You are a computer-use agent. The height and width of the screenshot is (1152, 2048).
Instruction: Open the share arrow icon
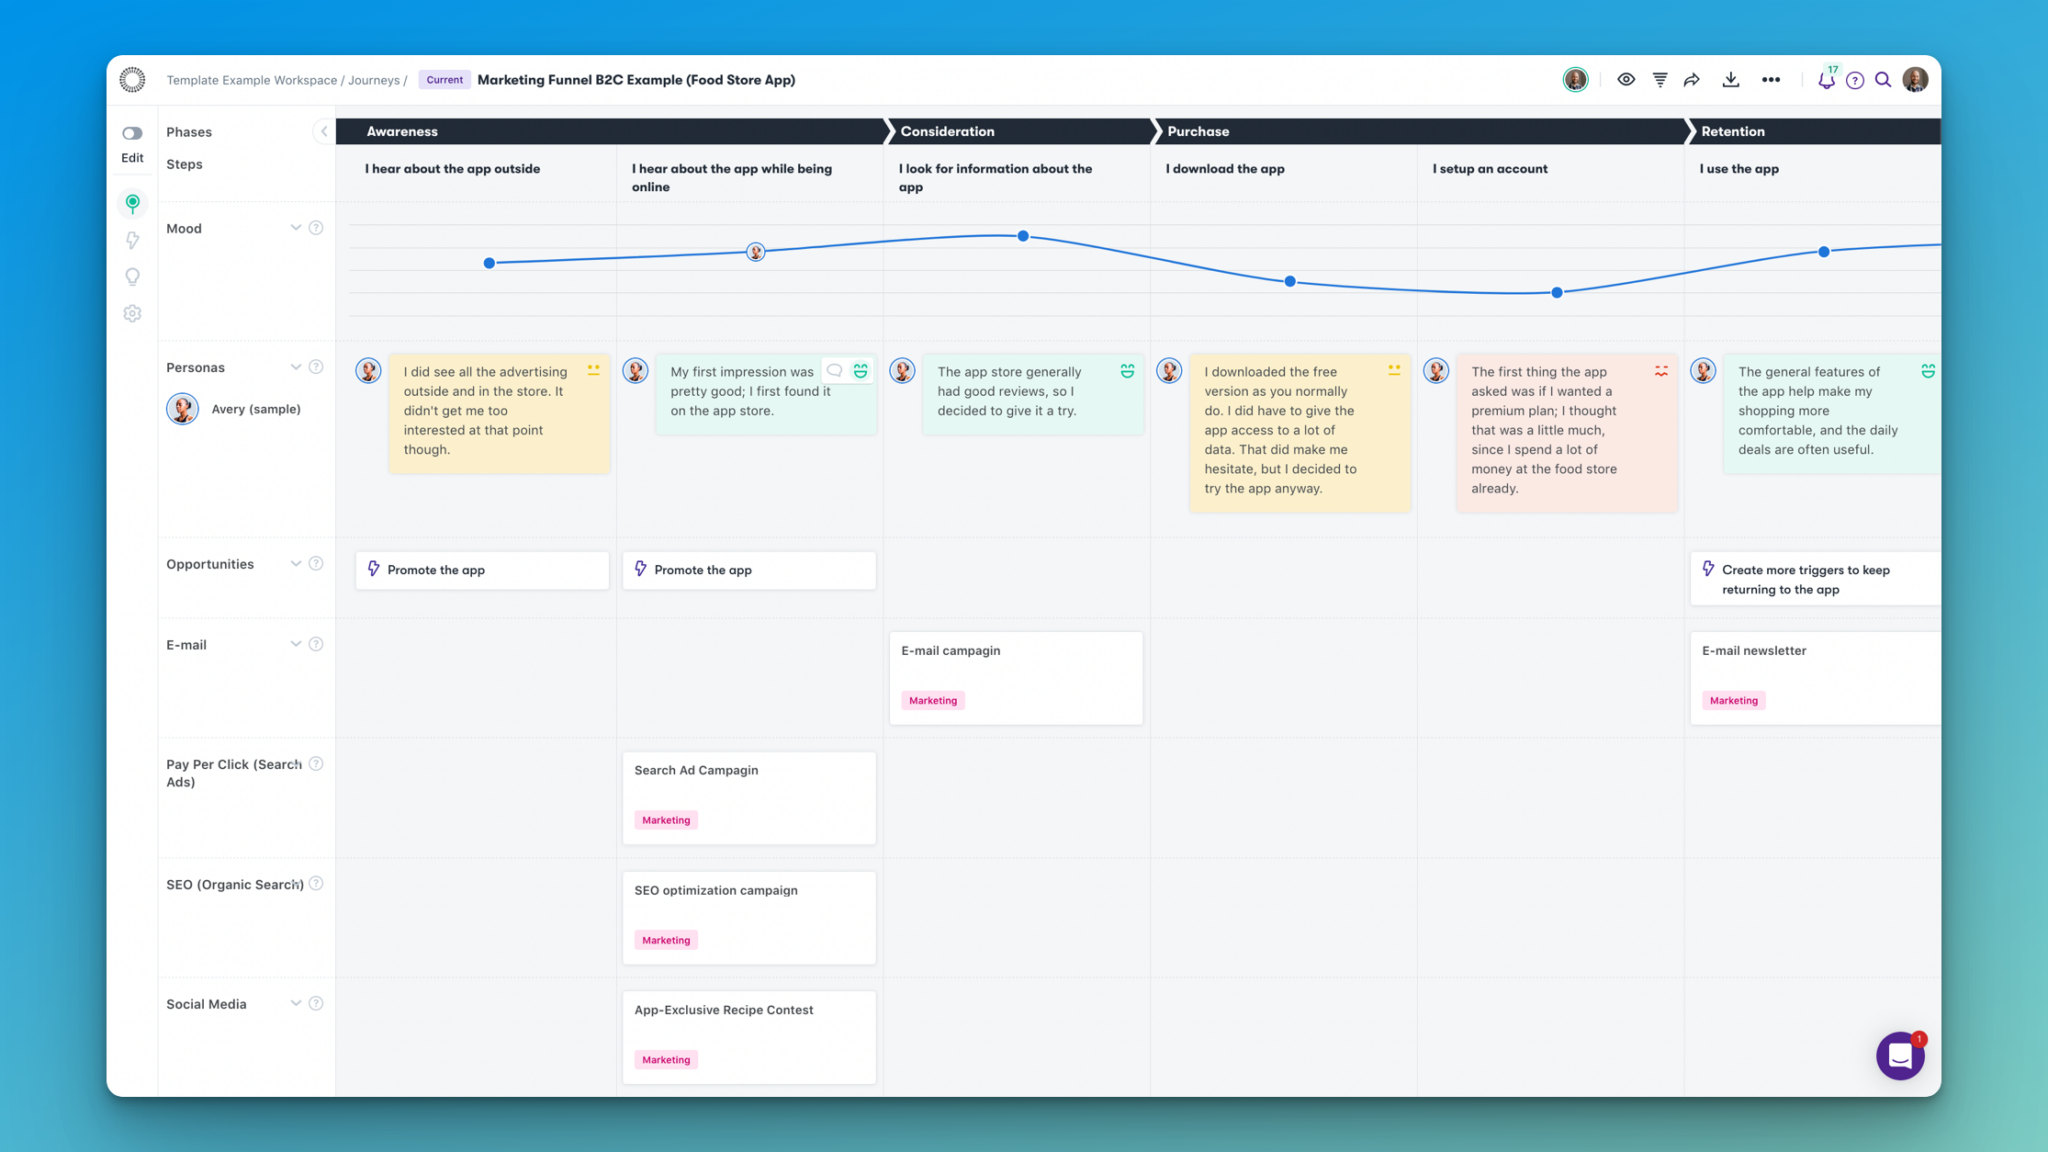[1692, 80]
